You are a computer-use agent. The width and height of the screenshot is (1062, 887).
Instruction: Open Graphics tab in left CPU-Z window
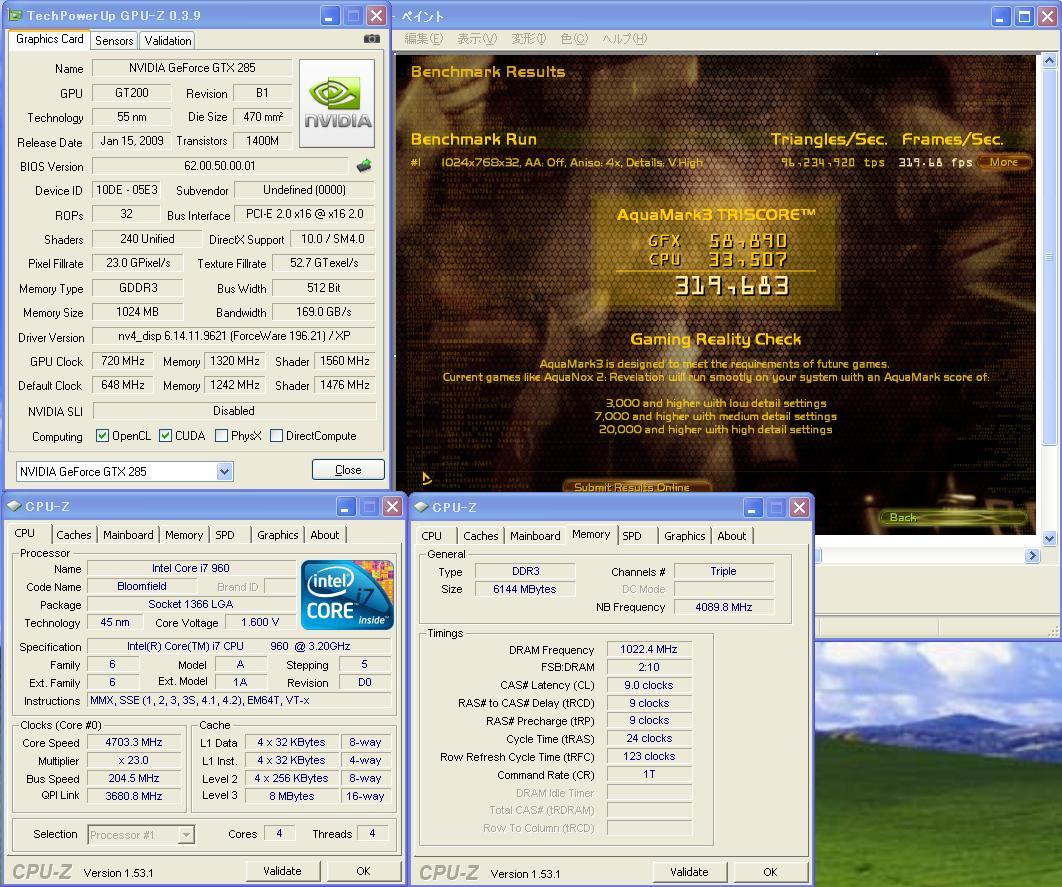coord(277,535)
